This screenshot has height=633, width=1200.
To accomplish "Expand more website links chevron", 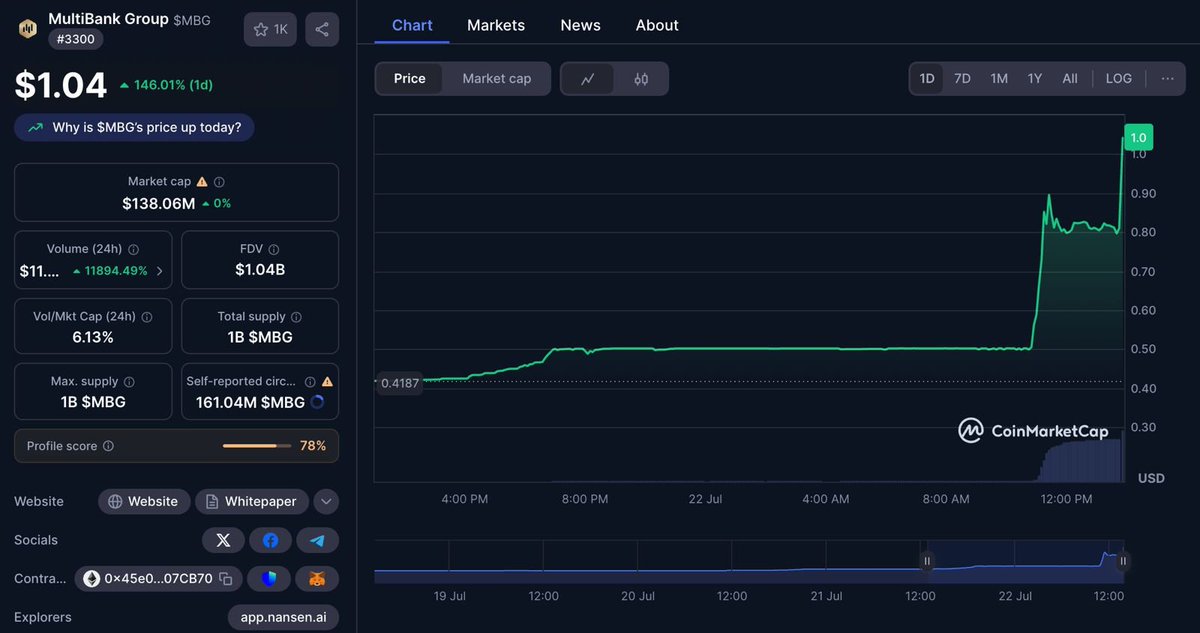I will coord(326,502).
